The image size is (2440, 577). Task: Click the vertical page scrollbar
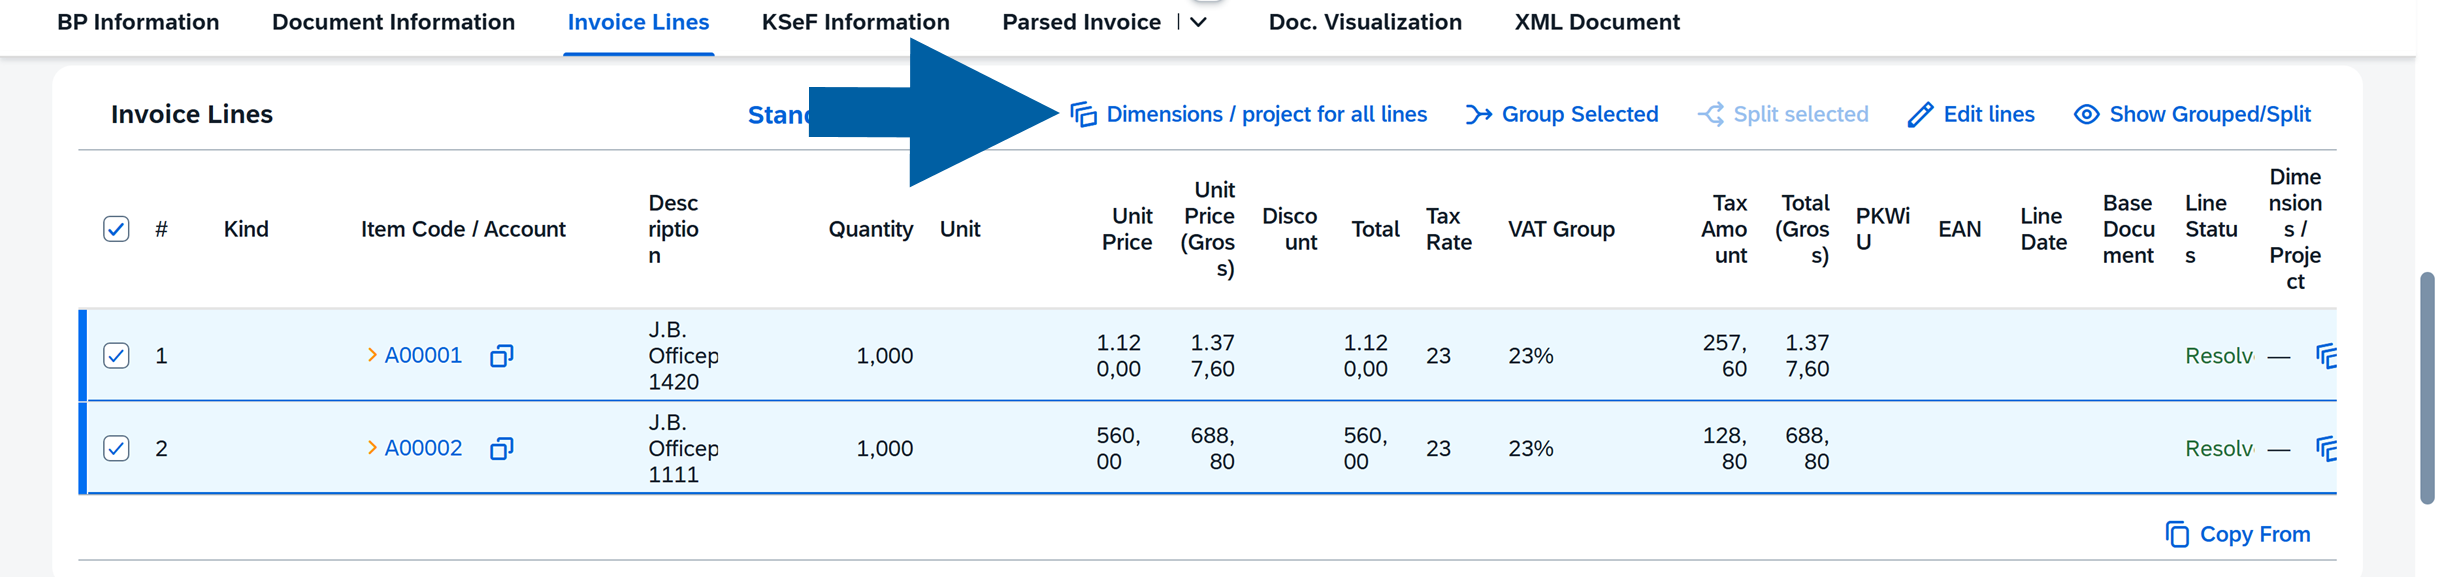pyautogui.click(x=2427, y=388)
